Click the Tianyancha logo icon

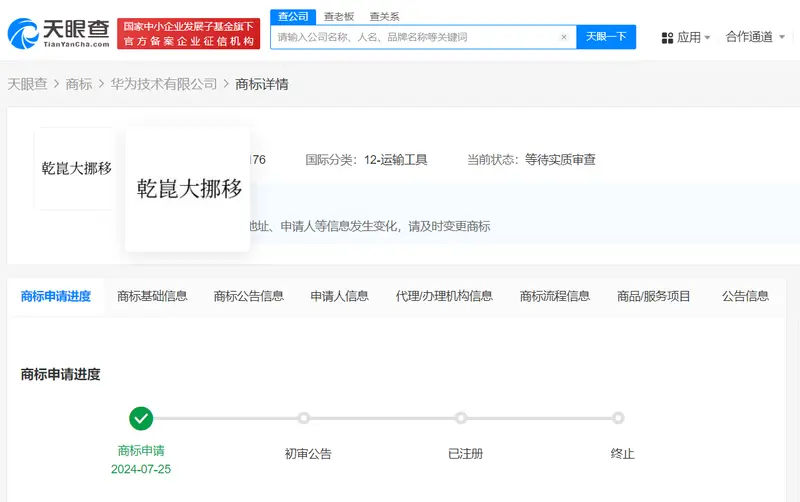click(23, 34)
